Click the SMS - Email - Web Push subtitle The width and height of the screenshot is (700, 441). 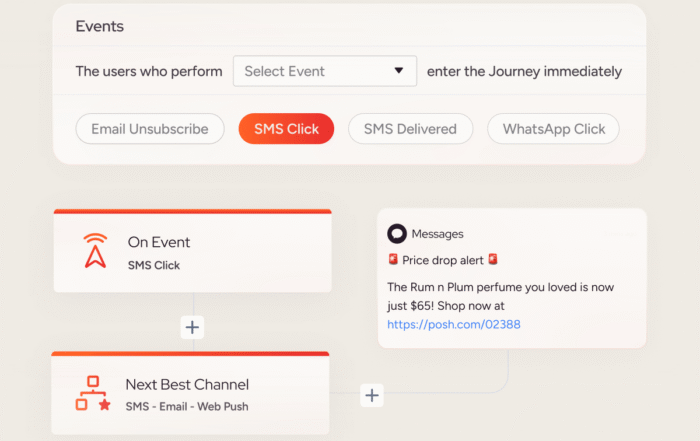[187, 406]
